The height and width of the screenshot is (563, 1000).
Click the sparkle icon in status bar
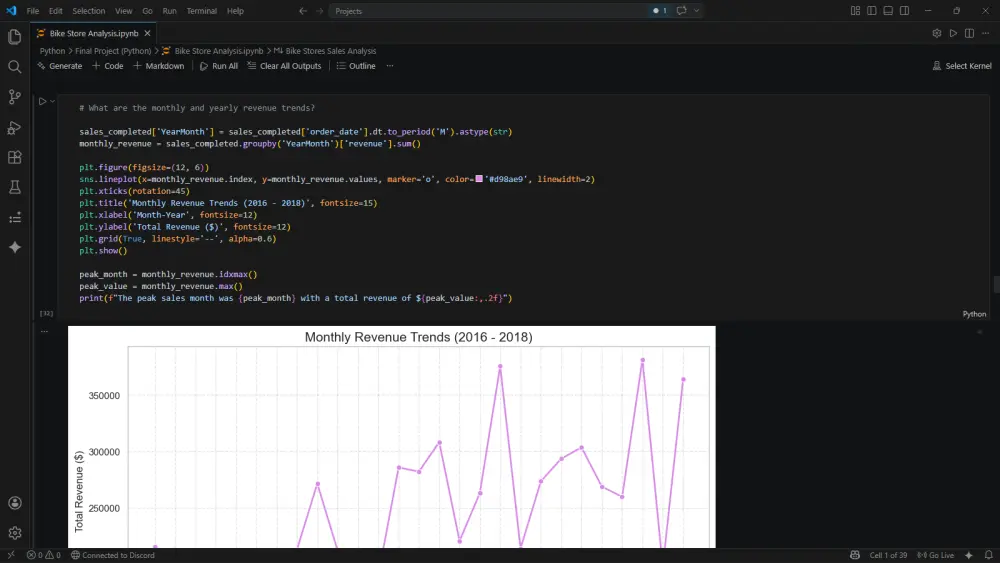pyautogui.click(x=969, y=555)
